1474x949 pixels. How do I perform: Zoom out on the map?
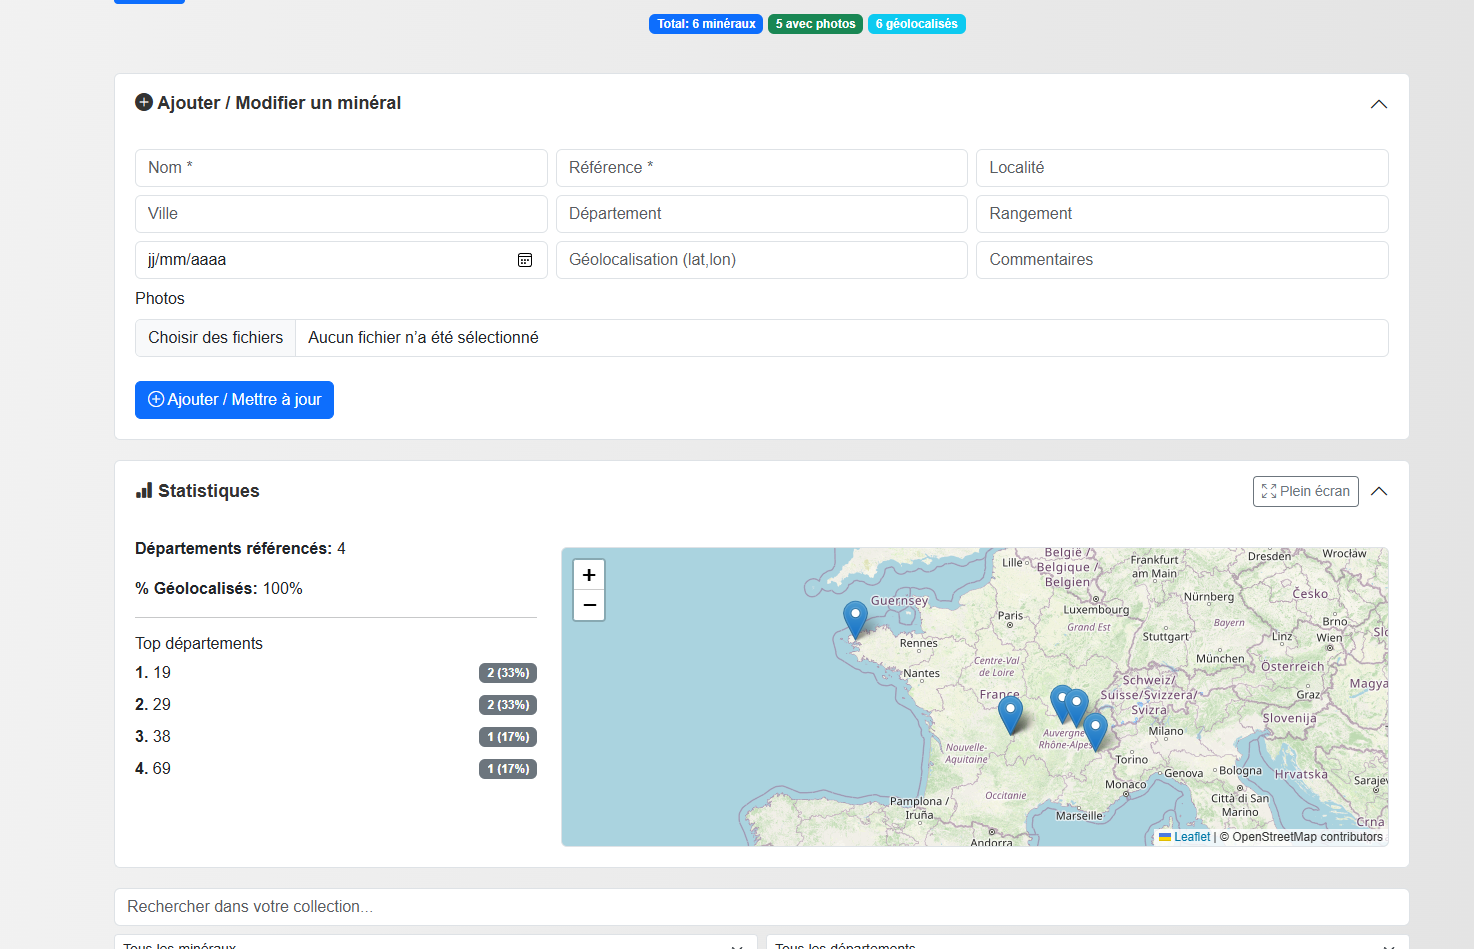click(x=589, y=605)
